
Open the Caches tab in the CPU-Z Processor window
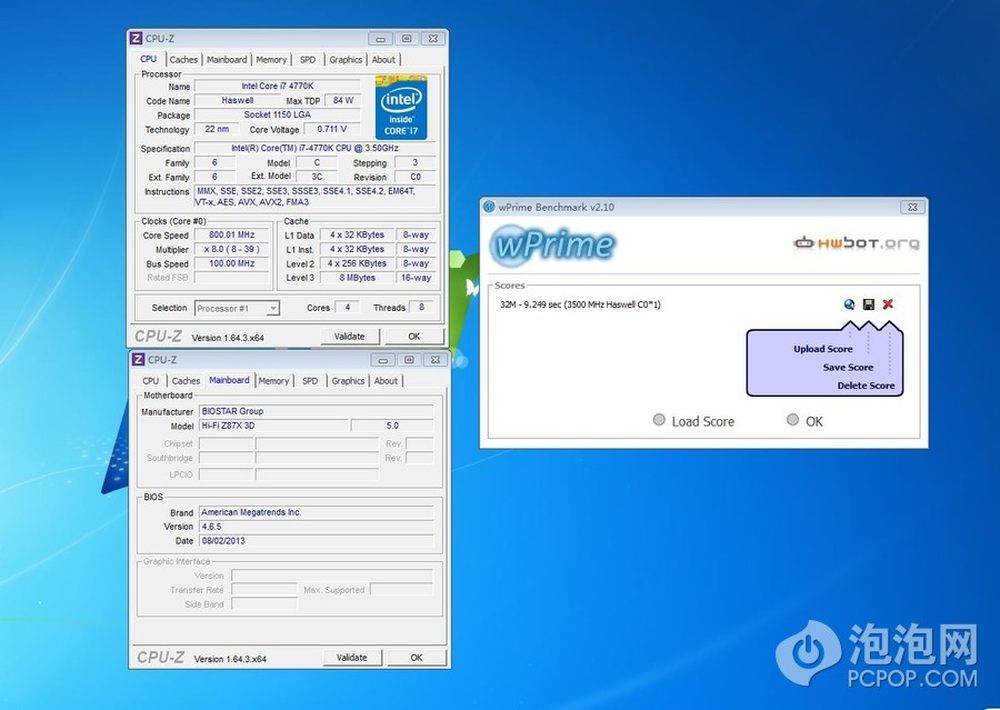point(183,59)
